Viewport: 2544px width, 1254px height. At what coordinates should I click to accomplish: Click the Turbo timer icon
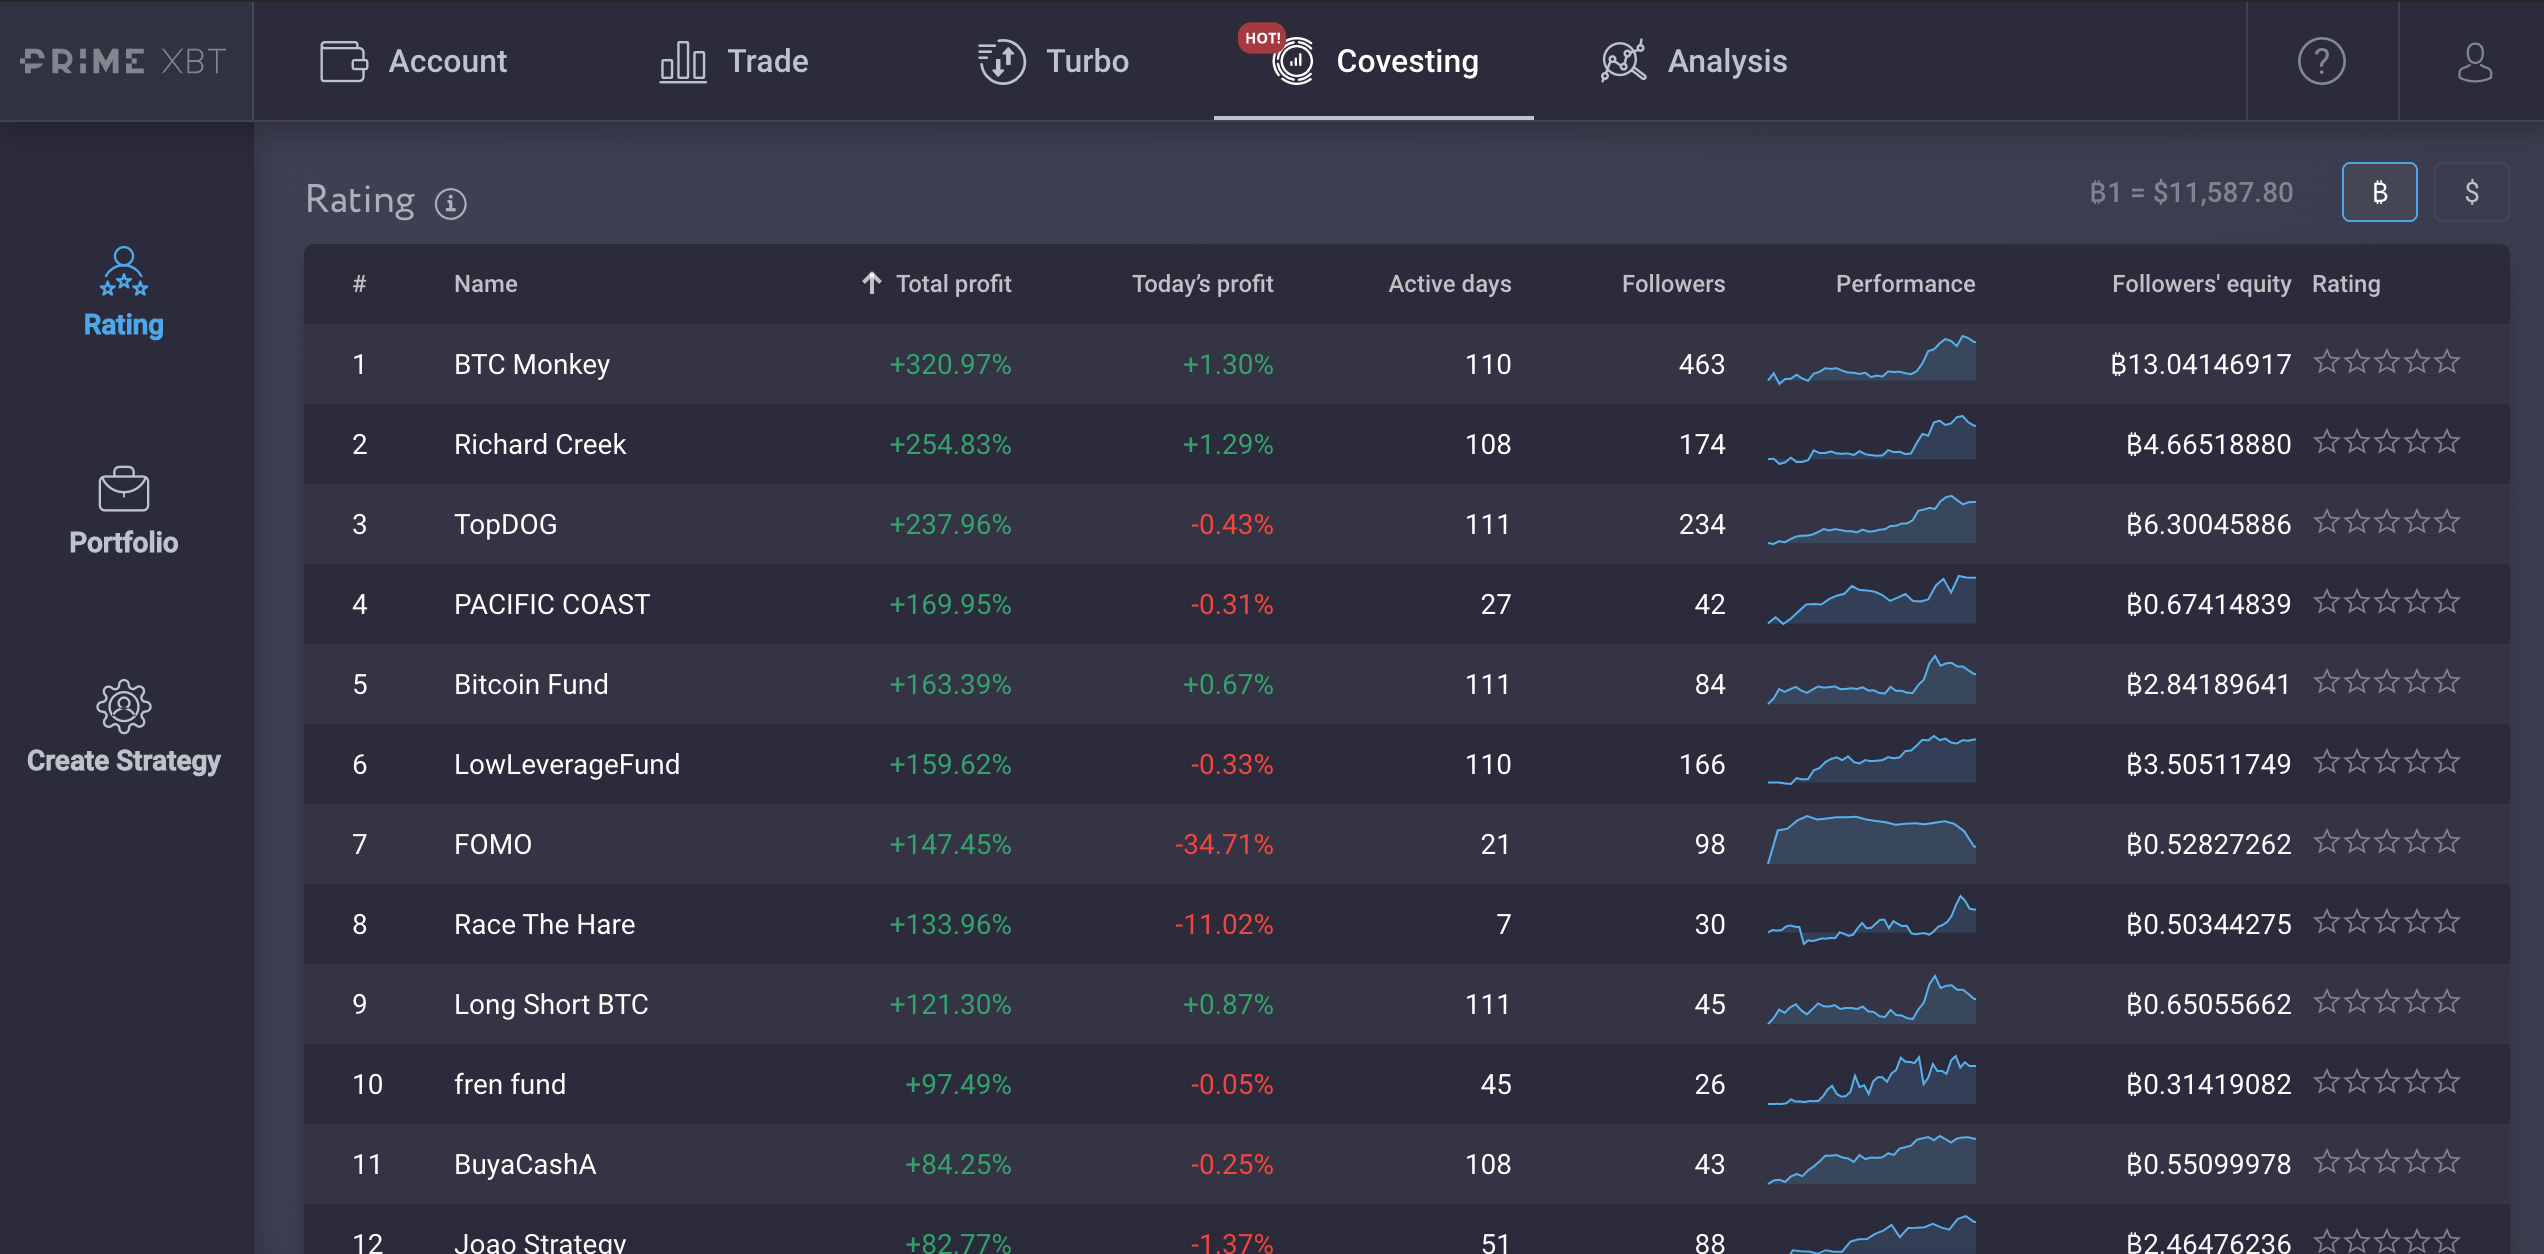pos(1001,62)
